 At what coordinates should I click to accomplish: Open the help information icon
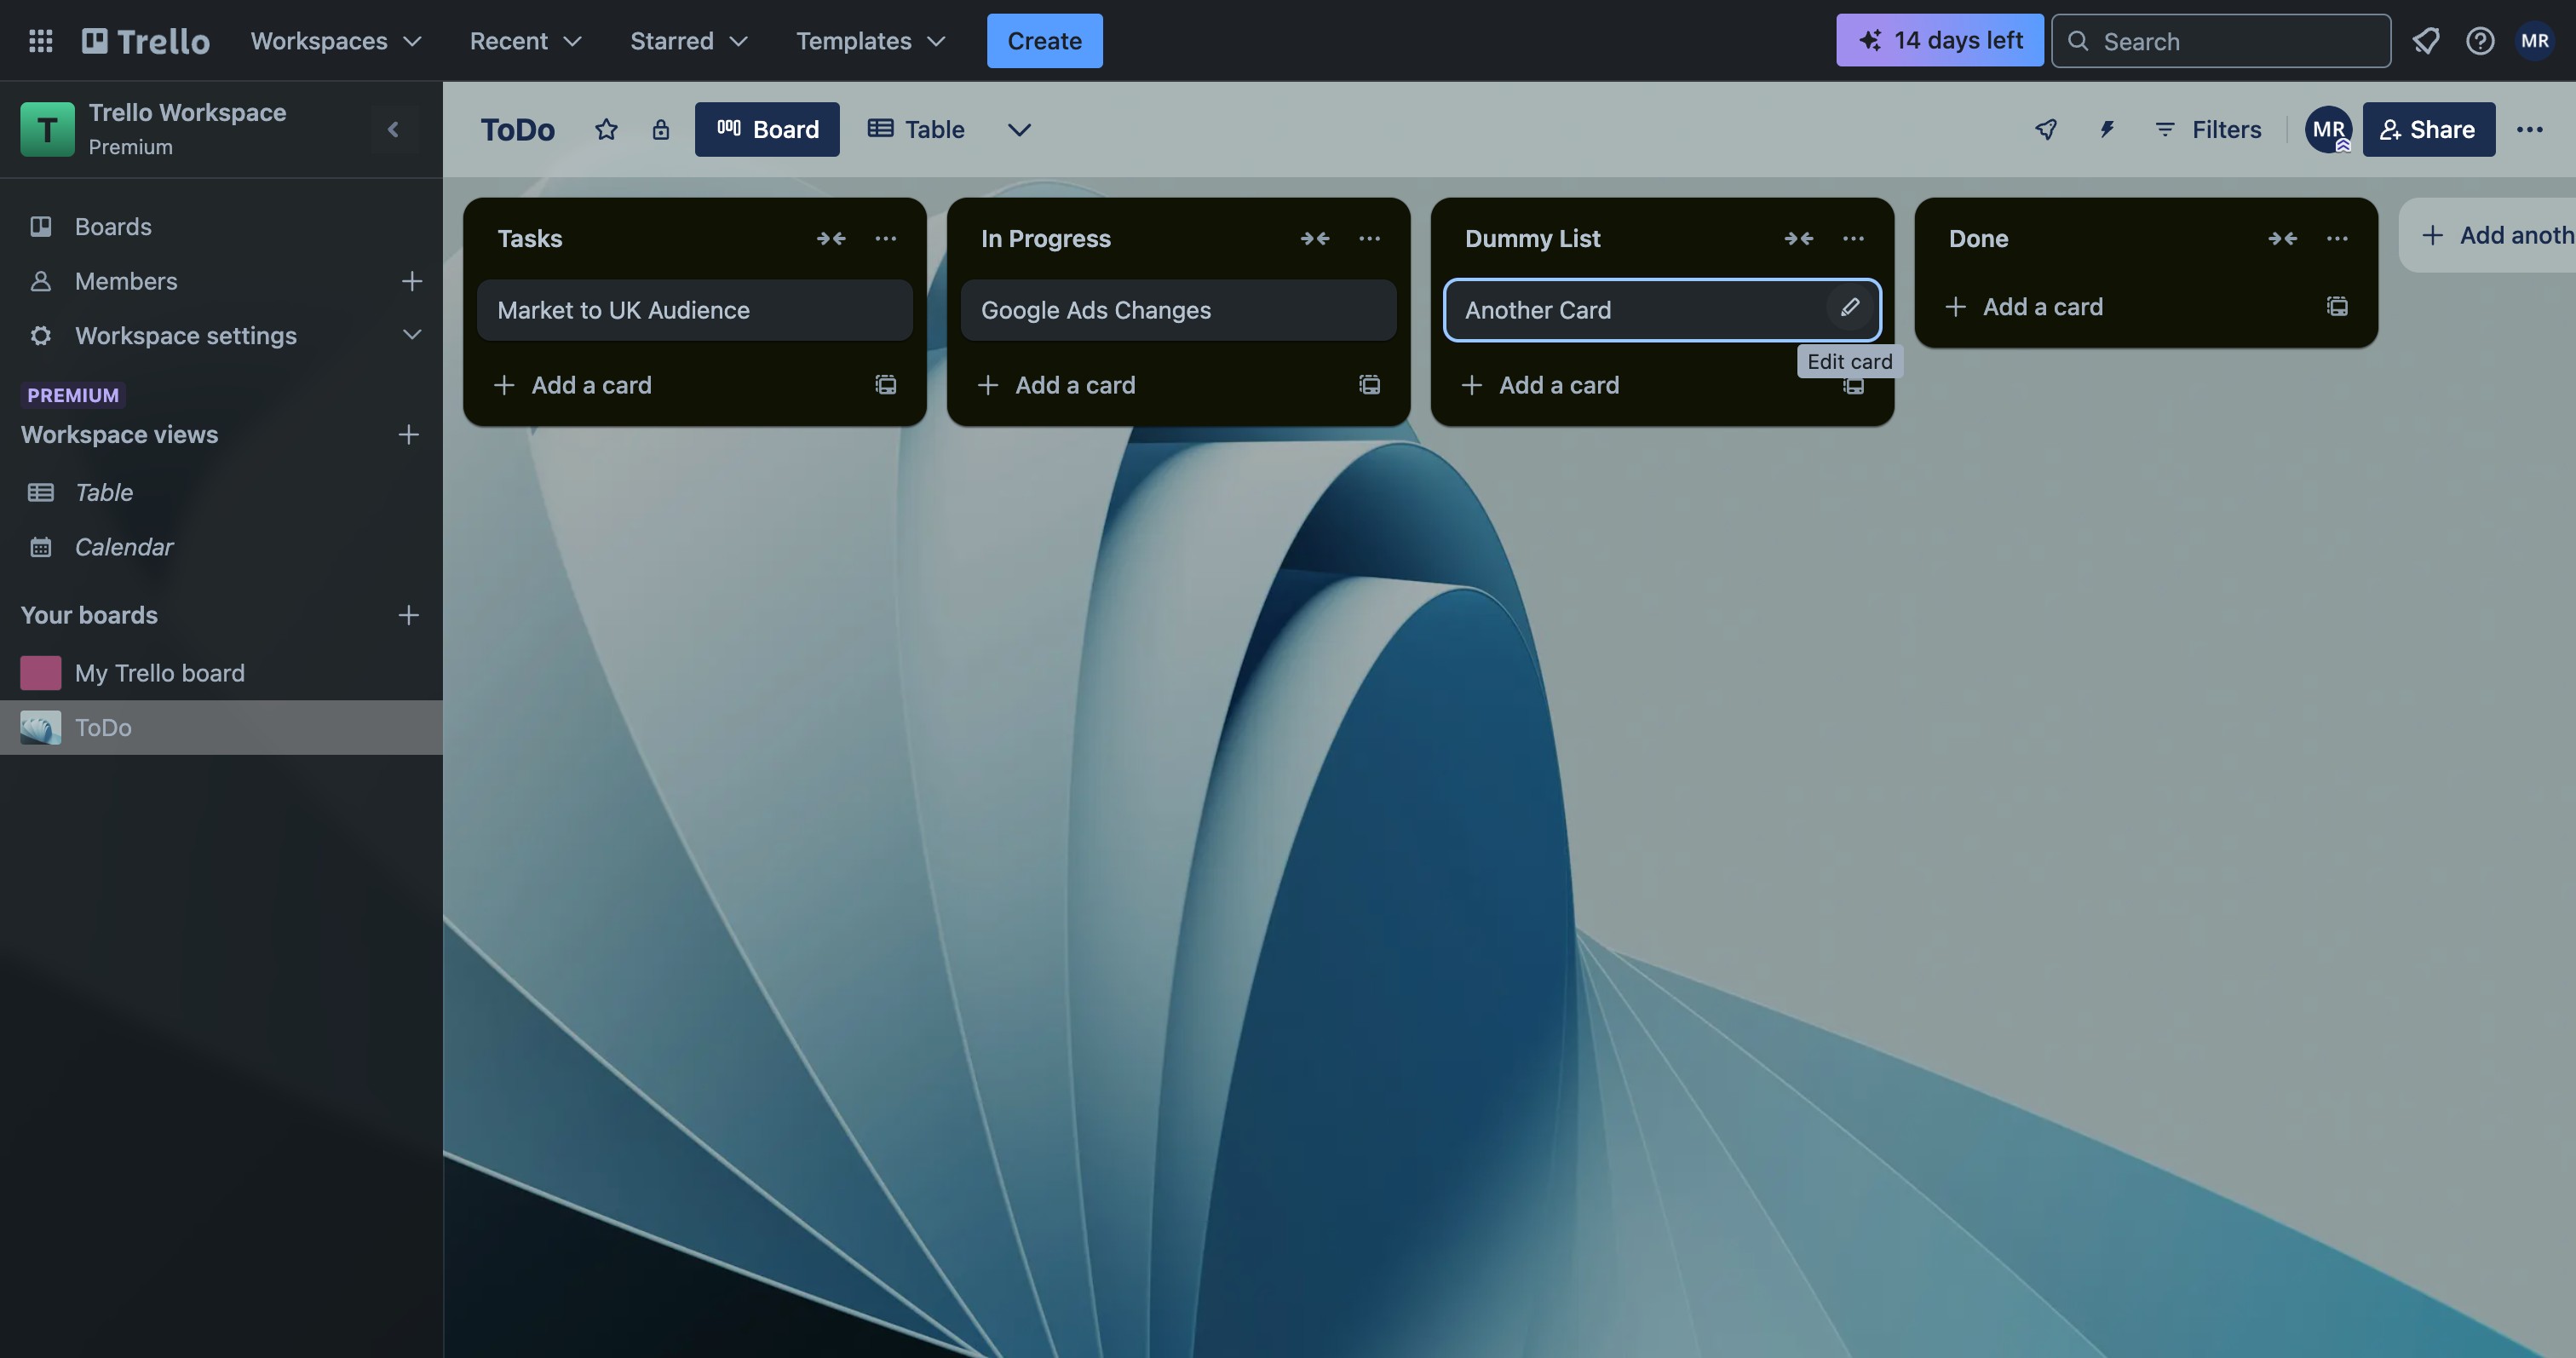2480,41
